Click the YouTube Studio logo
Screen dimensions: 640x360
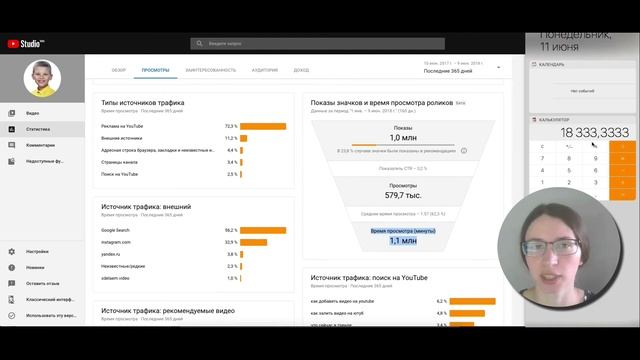[x=26, y=44]
